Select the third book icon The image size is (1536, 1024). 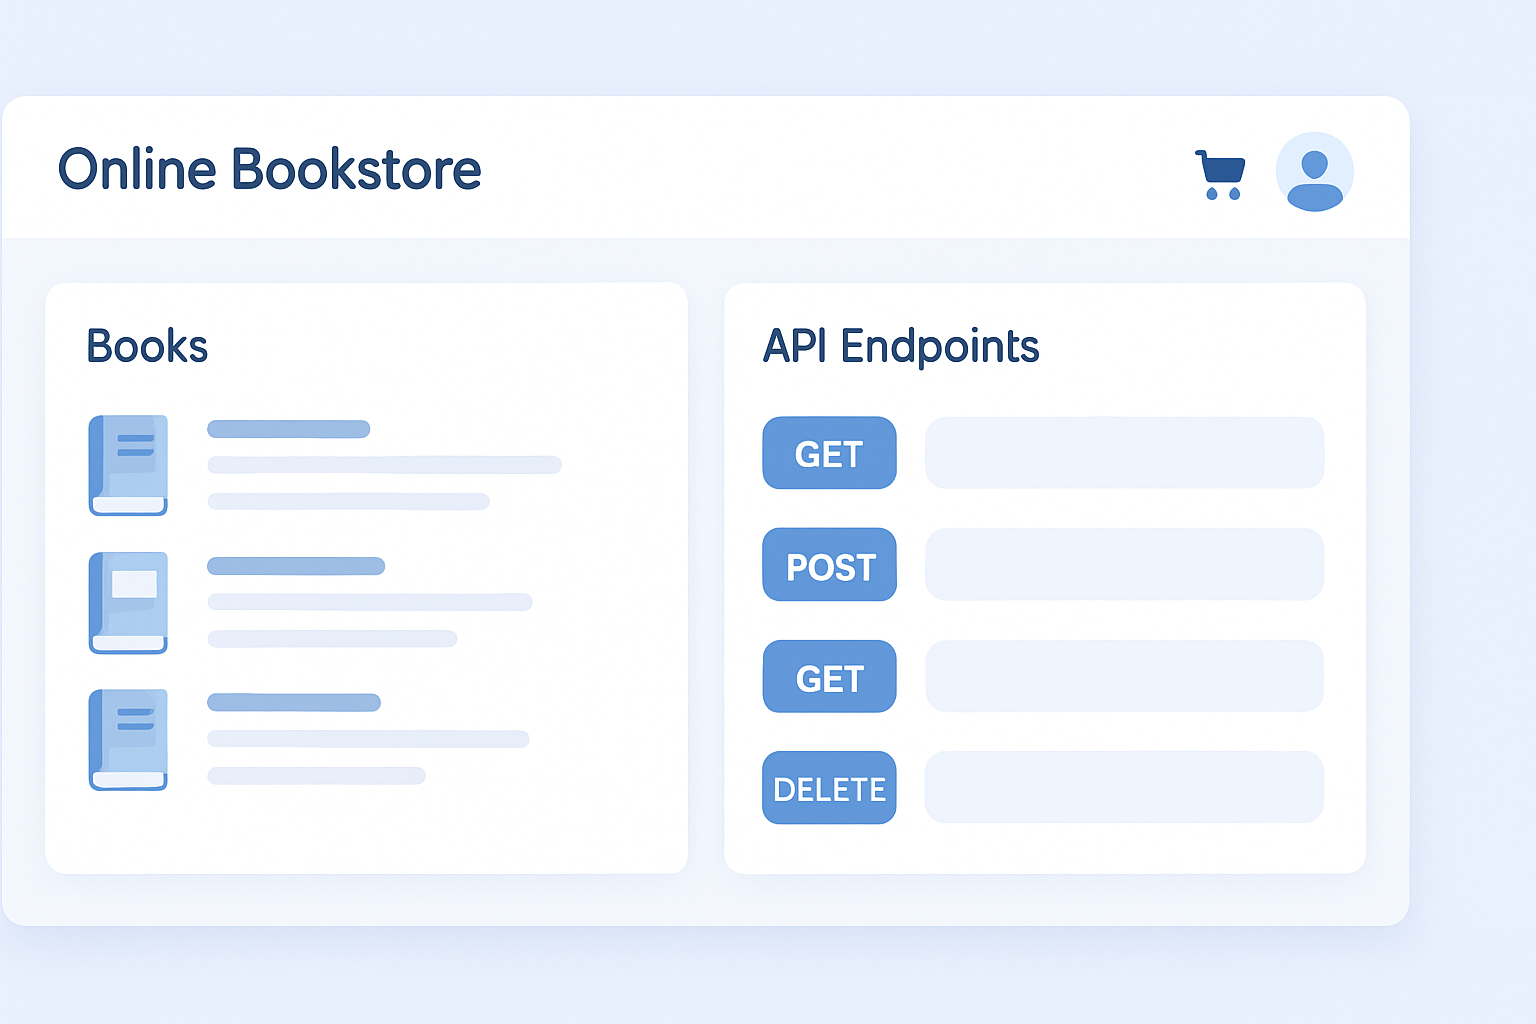click(x=128, y=739)
